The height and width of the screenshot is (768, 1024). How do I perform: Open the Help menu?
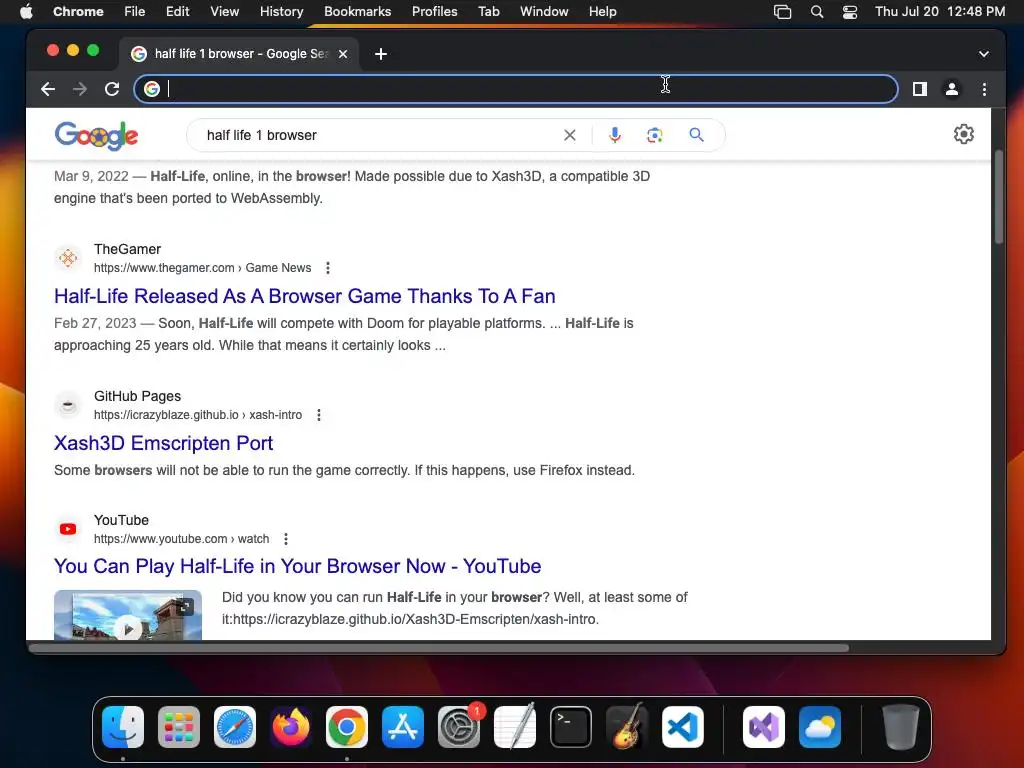(x=602, y=12)
